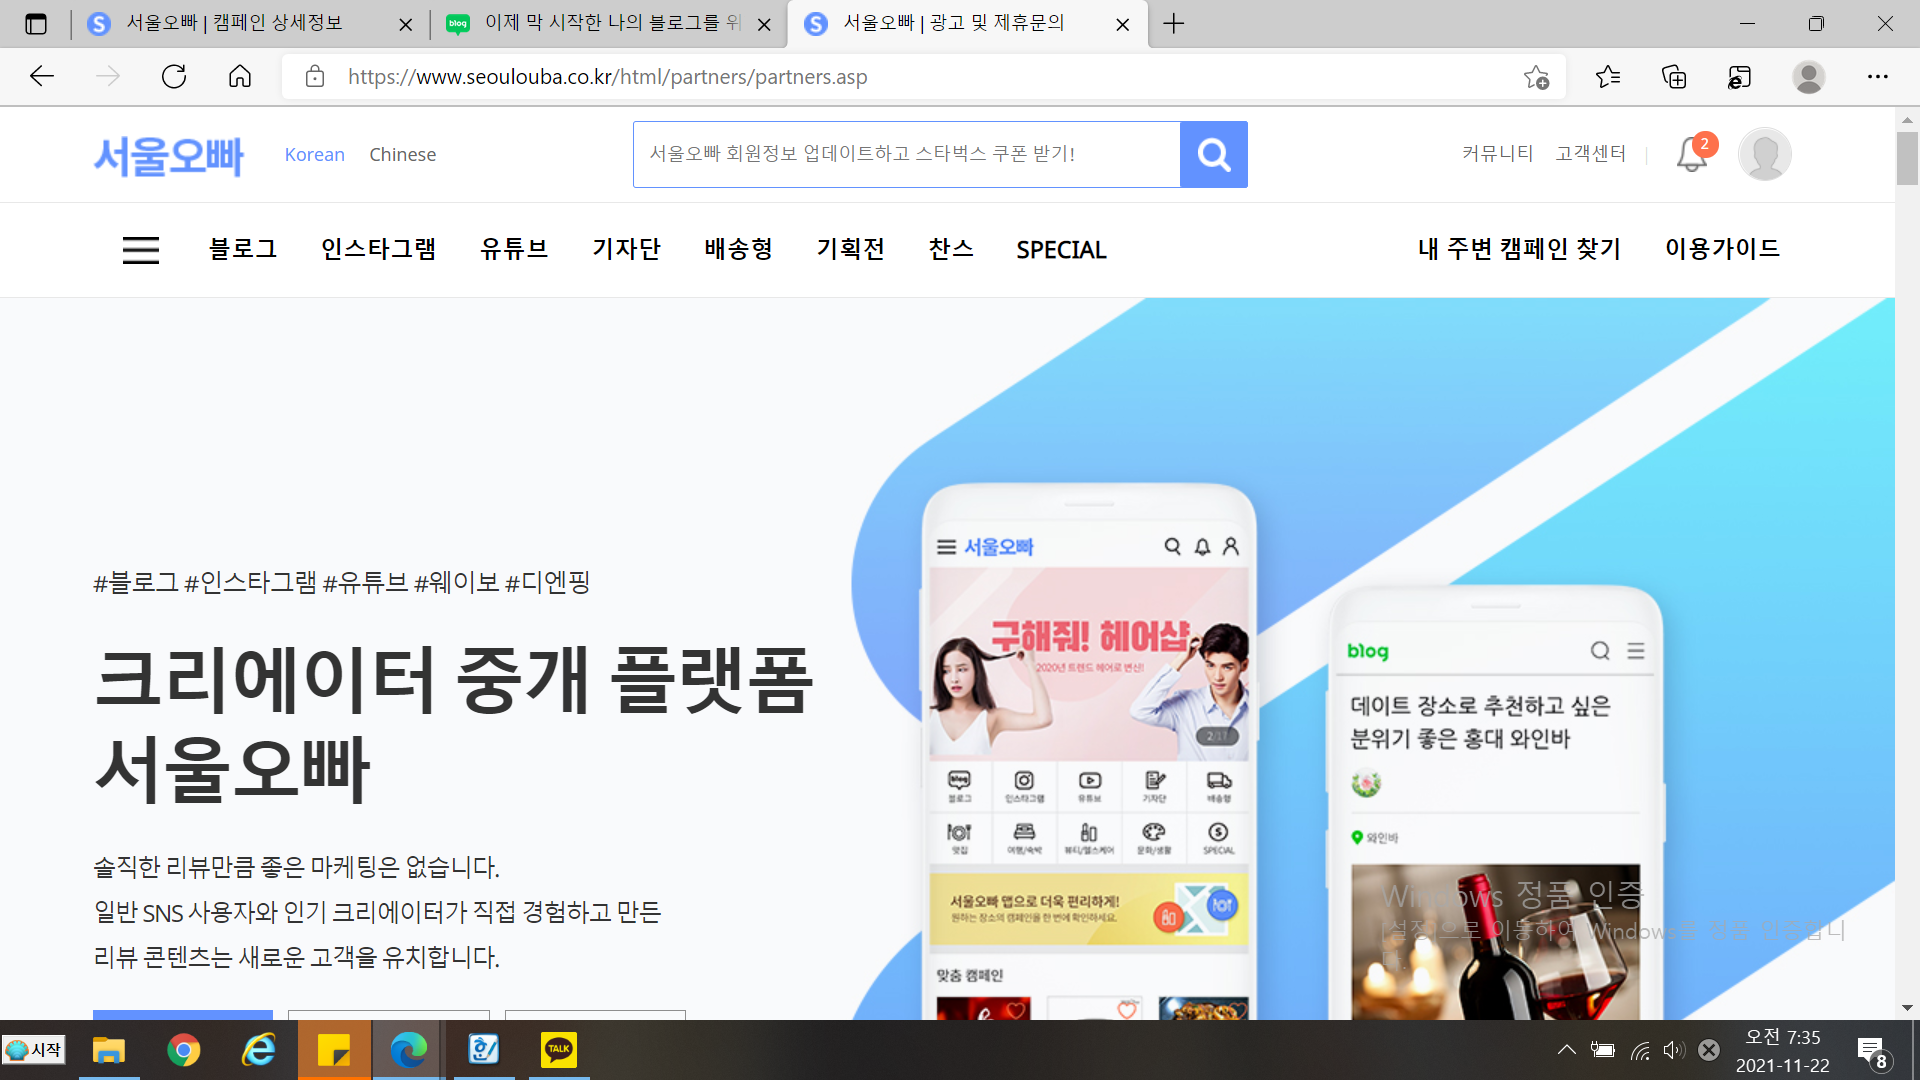Open the 기자단 menu
This screenshot has height=1080, width=1920.
pyautogui.click(x=627, y=249)
